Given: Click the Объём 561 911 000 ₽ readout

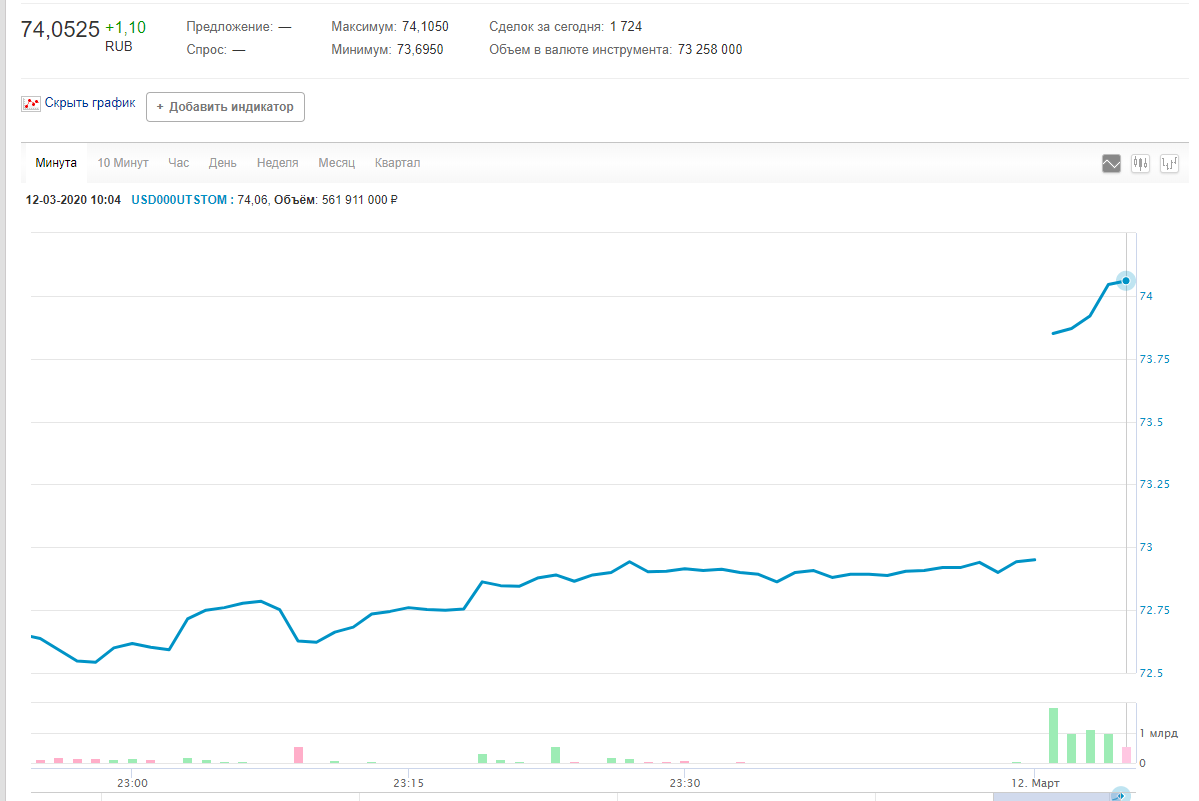Looking at the screenshot, I should 336,199.
